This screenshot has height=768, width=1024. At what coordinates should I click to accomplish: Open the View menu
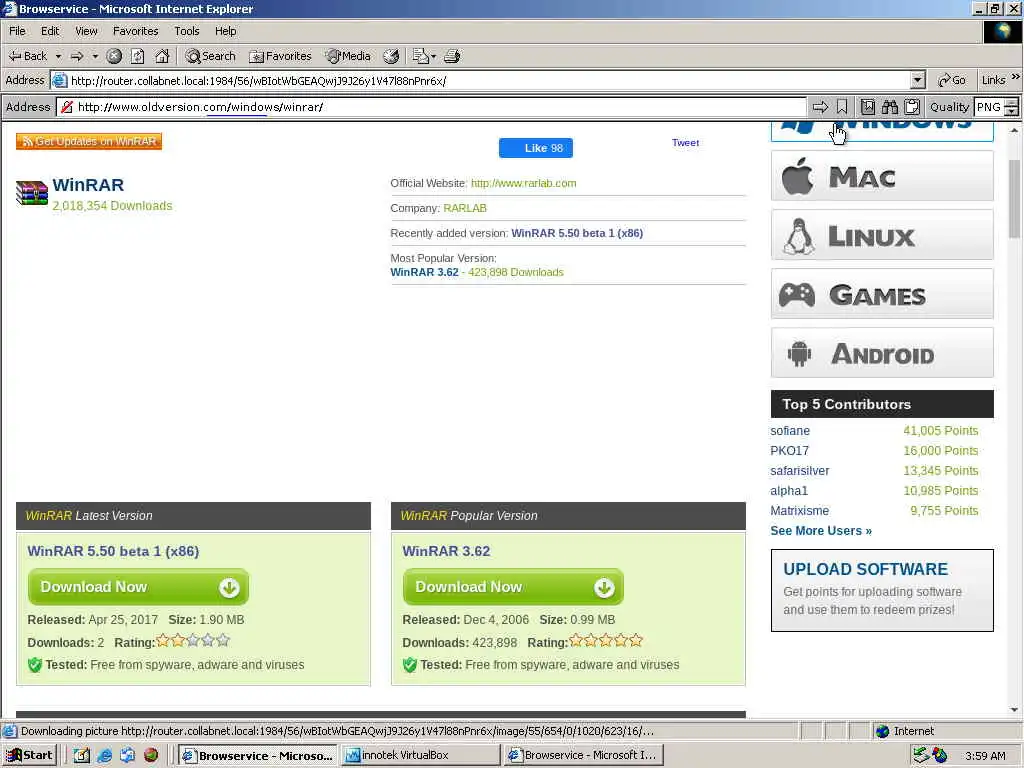[x=86, y=31]
